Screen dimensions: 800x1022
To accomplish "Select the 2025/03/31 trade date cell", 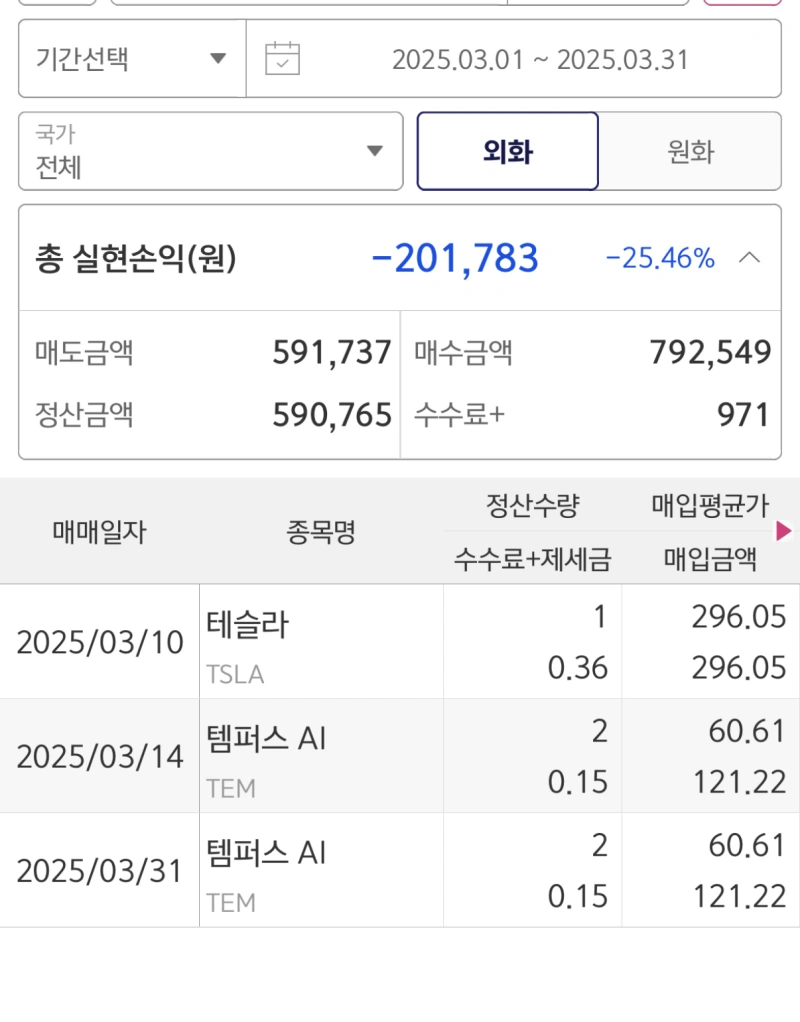I will 100,871.
